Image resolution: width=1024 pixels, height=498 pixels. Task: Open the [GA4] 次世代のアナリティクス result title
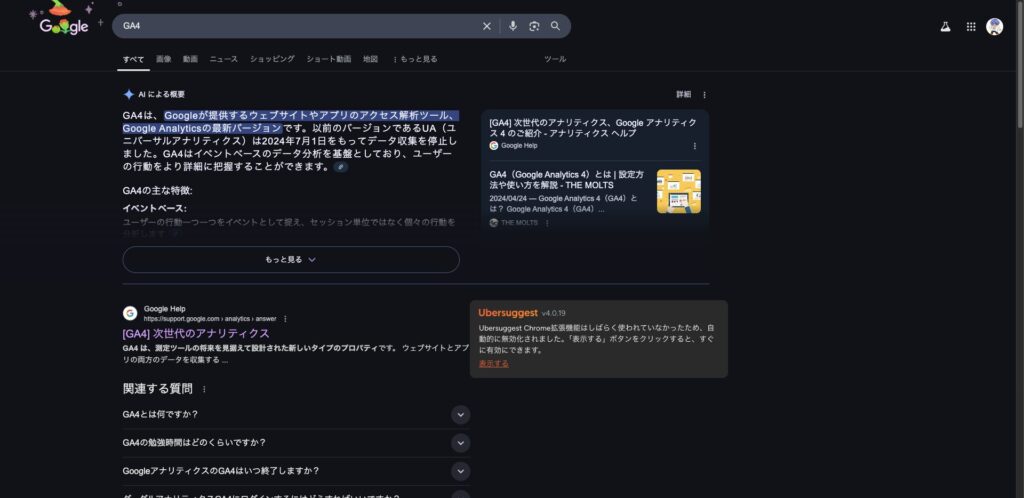click(196, 334)
